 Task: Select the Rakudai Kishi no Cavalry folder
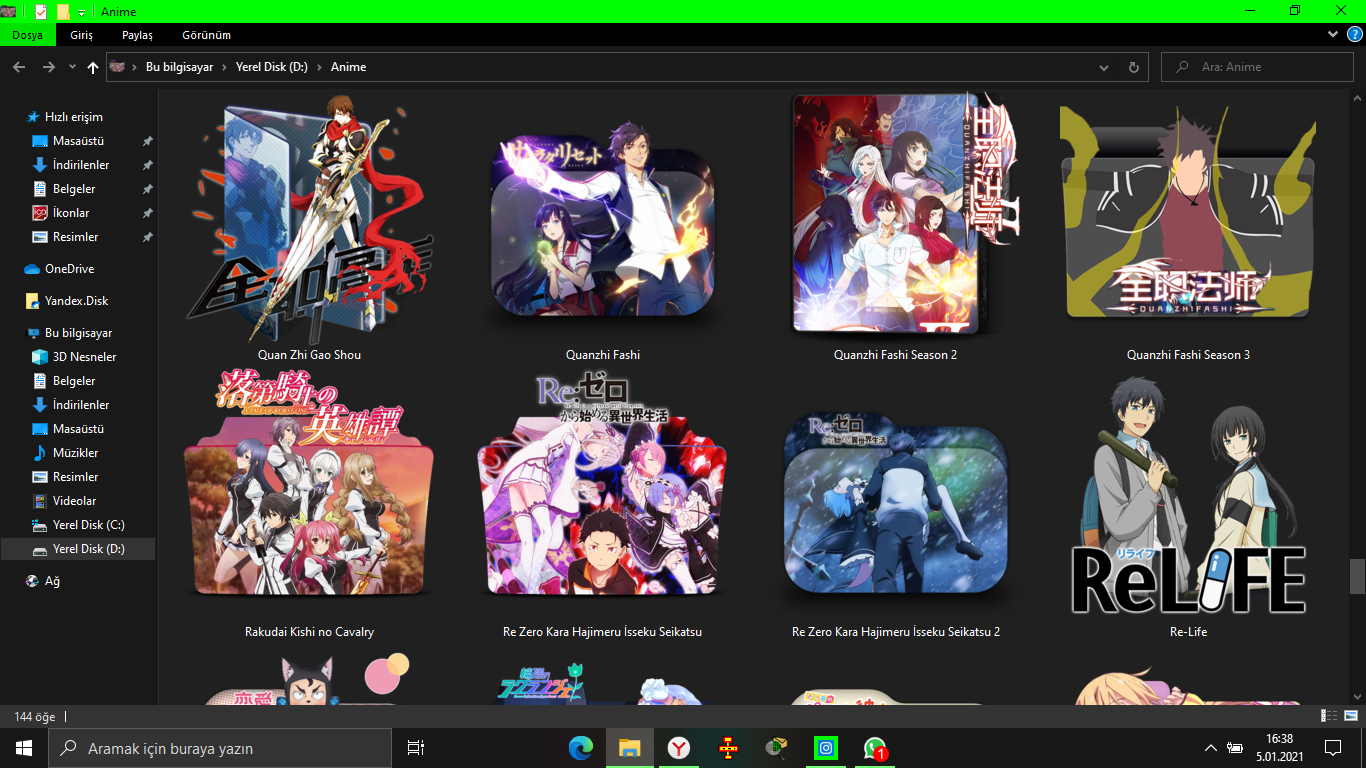point(309,505)
